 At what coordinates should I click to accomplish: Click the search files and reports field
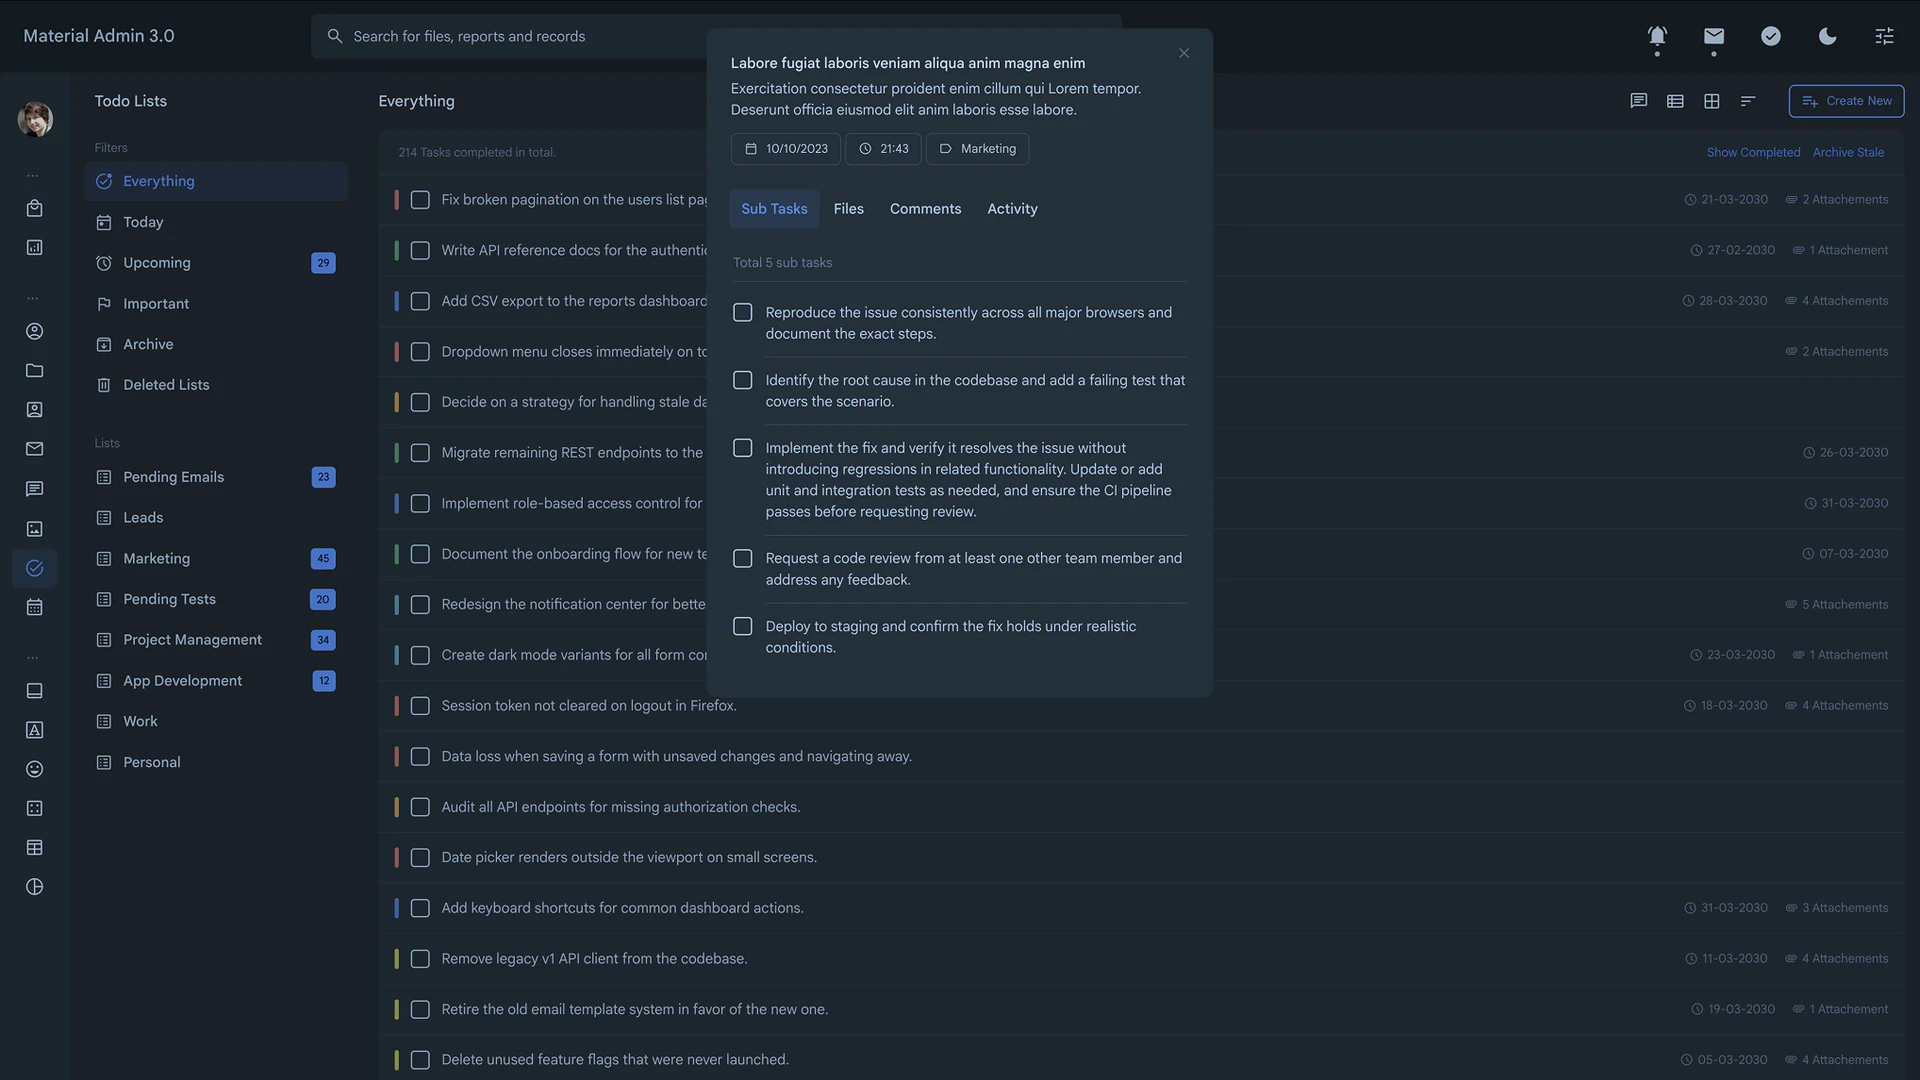click(x=716, y=36)
